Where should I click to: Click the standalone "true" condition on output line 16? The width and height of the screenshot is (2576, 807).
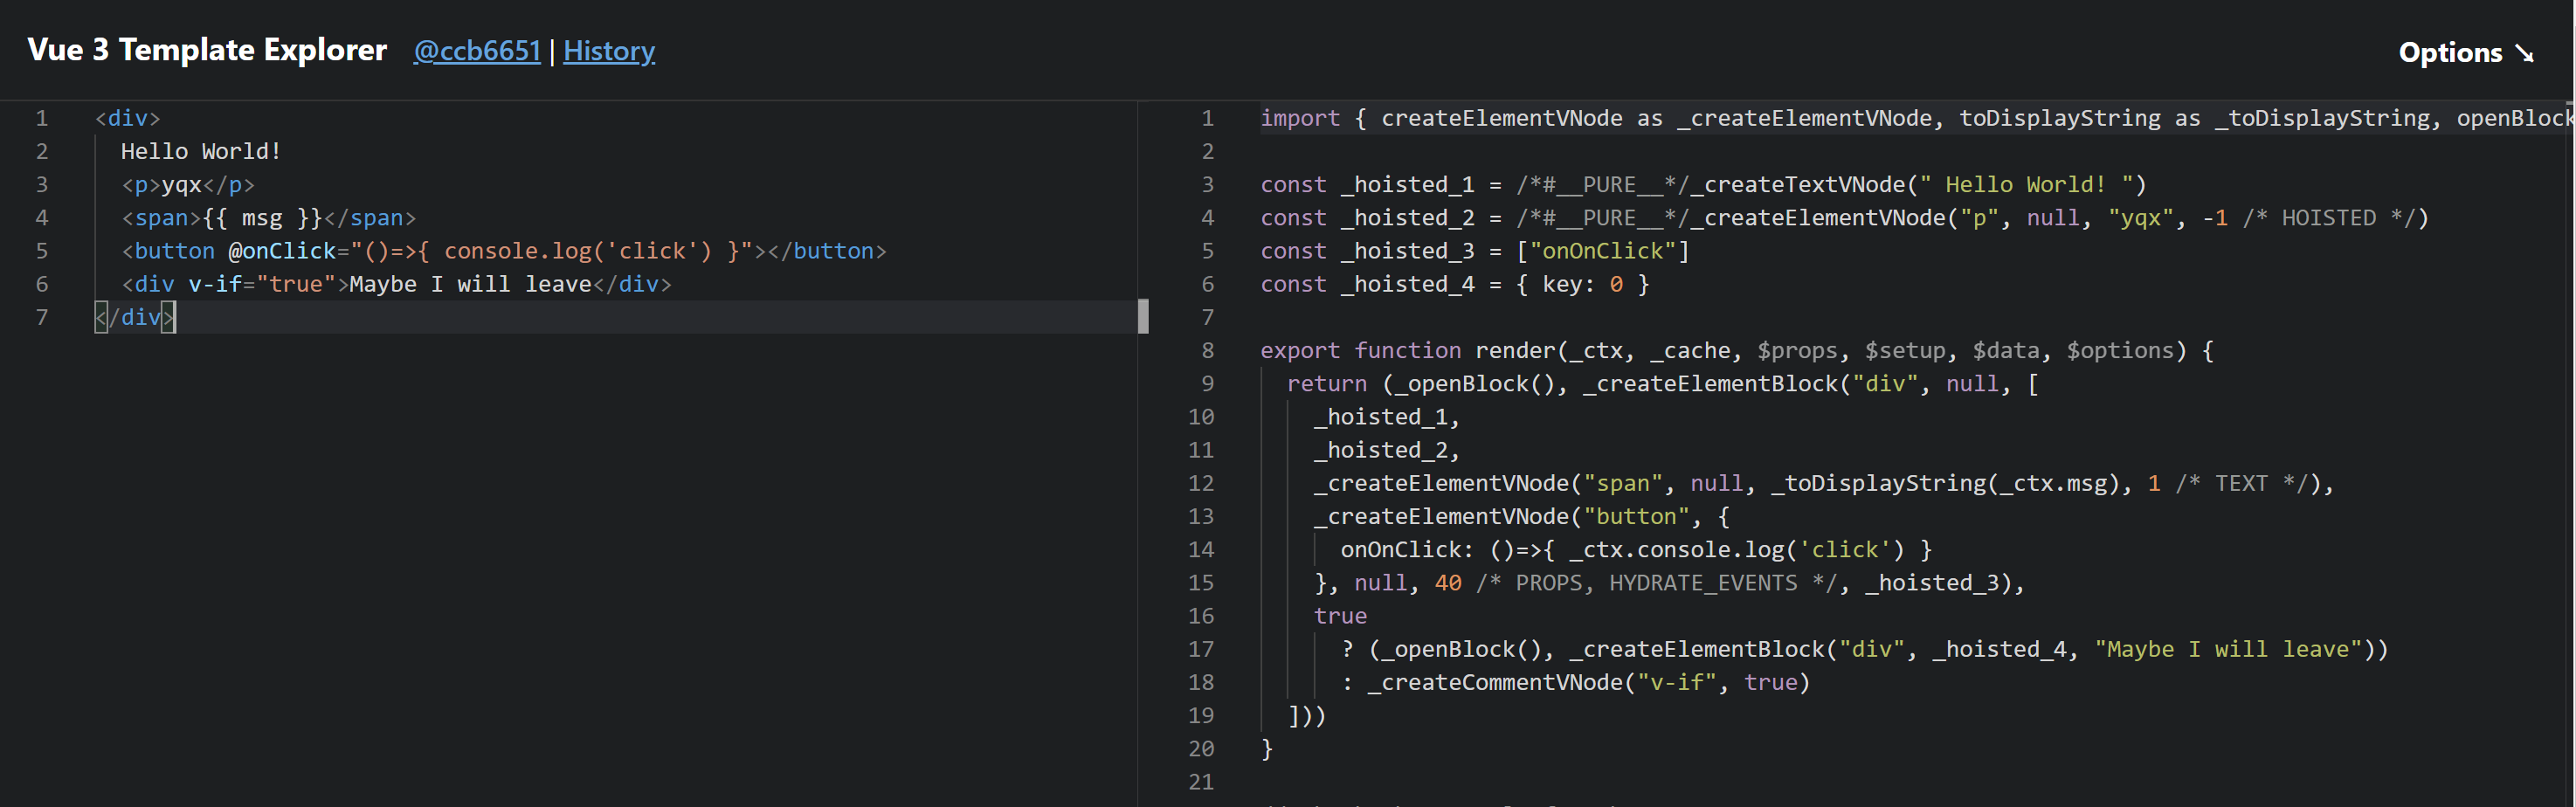point(1340,616)
